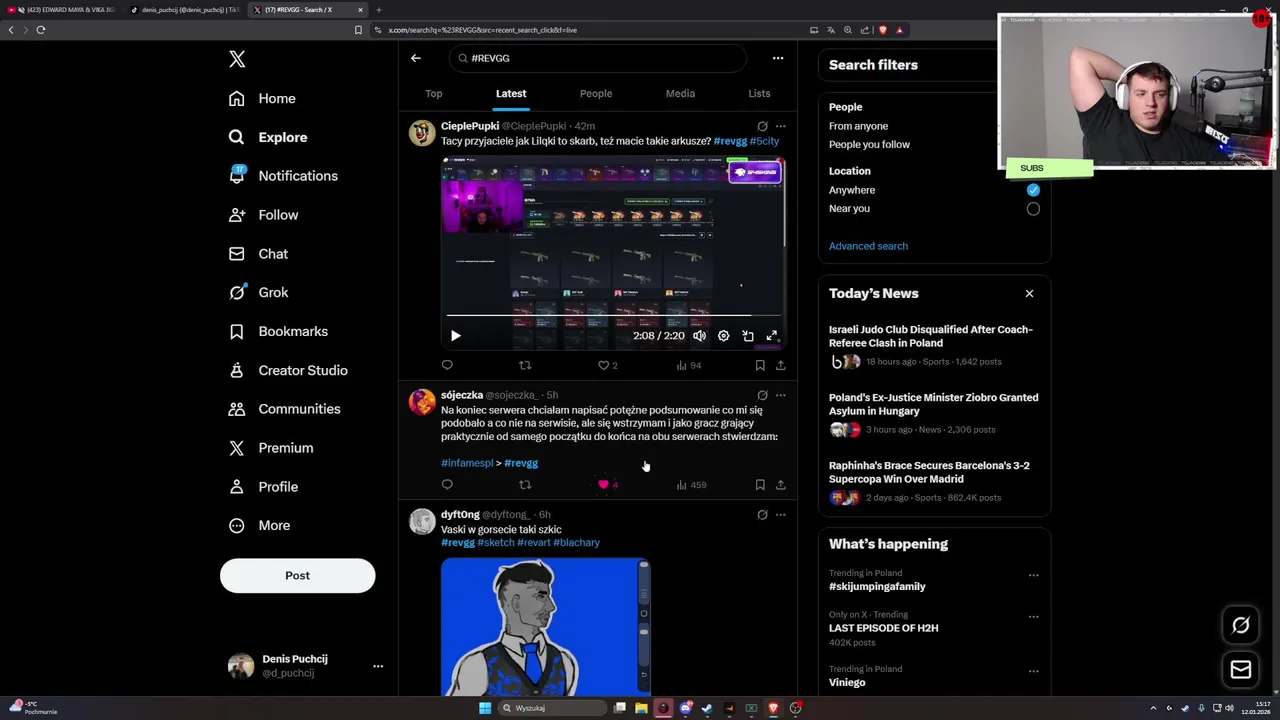This screenshot has height=720, width=1280.
Task: Open the #infamespl hashtag link
Action: pyautogui.click(x=467, y=463)
